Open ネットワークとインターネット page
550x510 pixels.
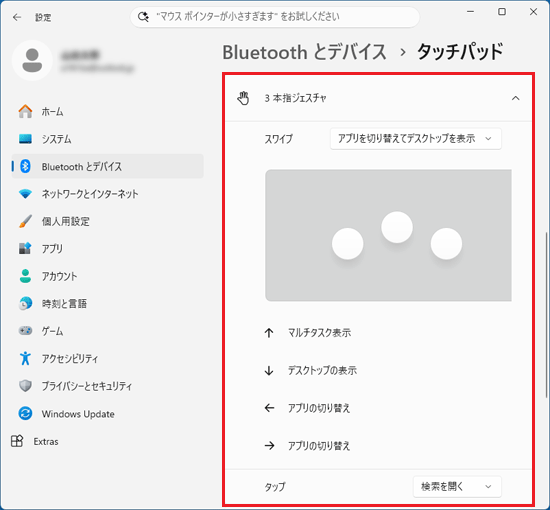click(x=107, y=194)
